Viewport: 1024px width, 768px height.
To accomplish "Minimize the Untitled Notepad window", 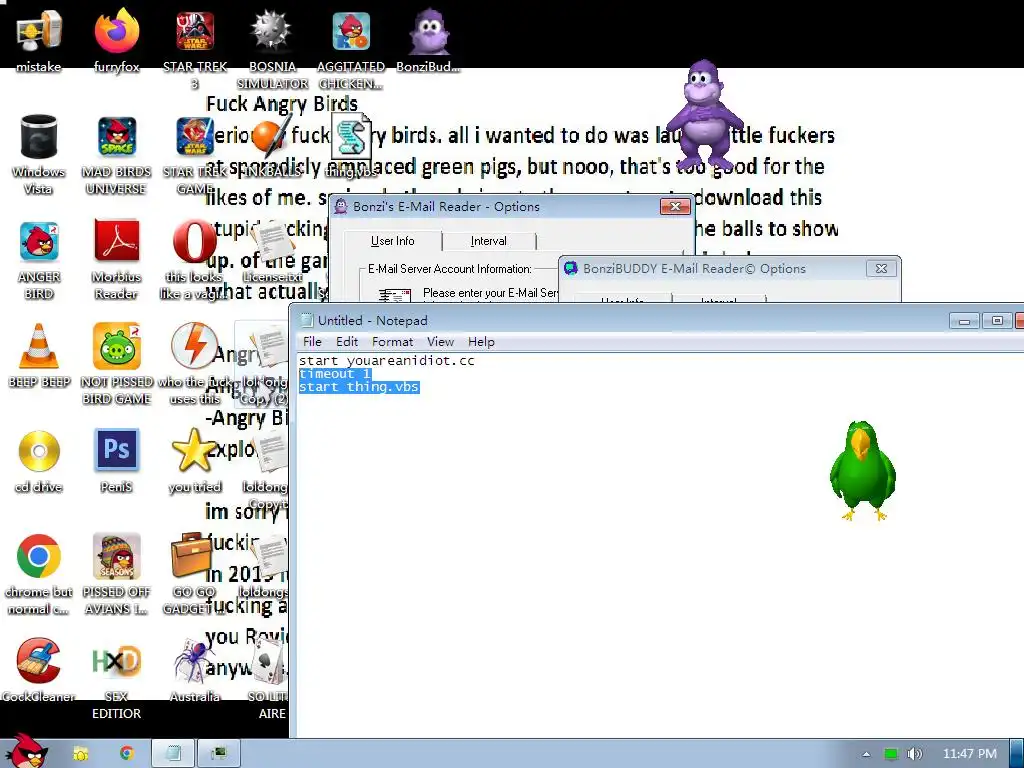I will (x=964, y=321).
